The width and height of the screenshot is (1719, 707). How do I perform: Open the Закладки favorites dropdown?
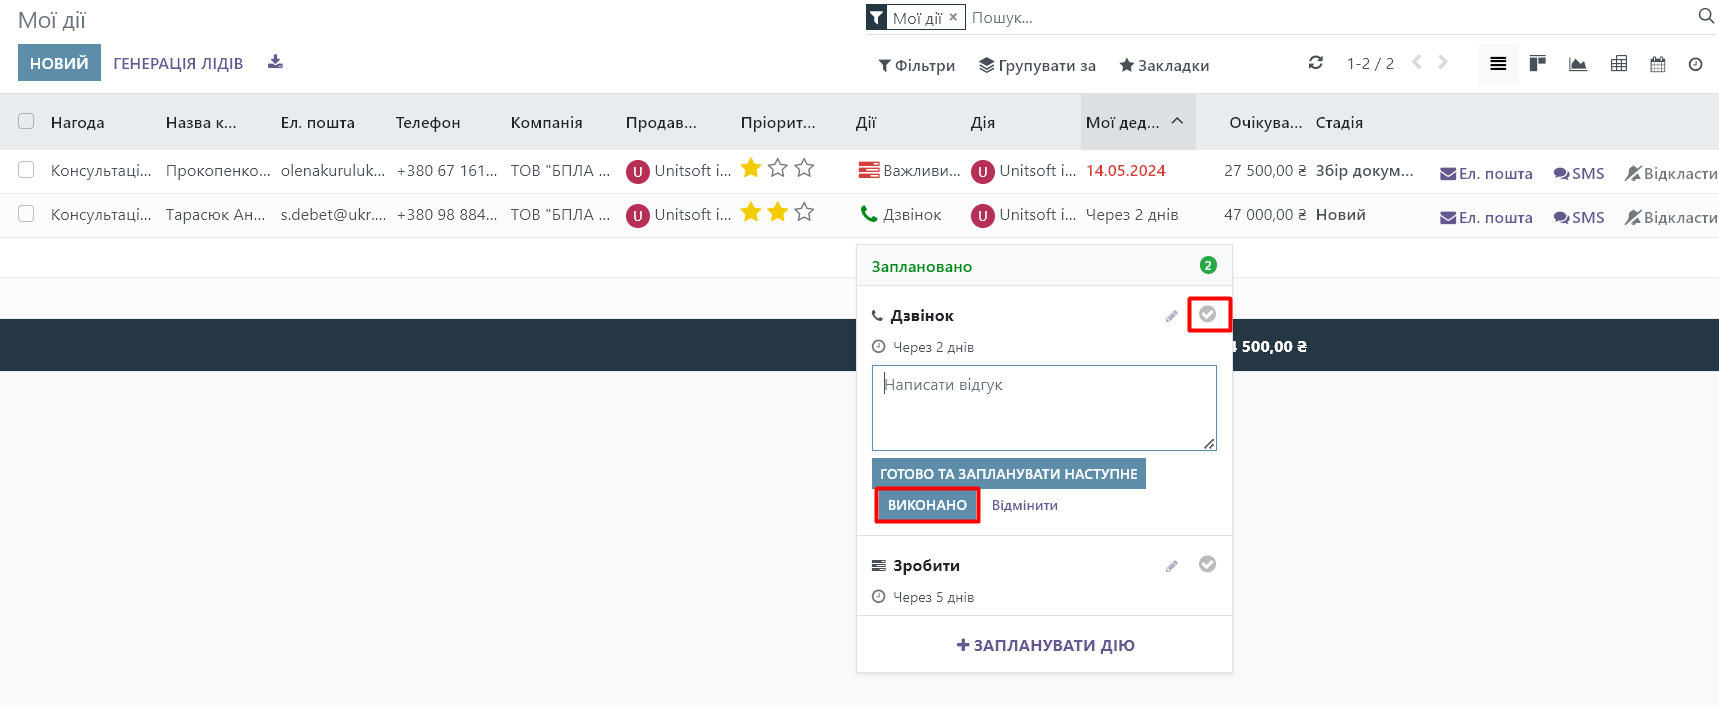(1164, 65)
